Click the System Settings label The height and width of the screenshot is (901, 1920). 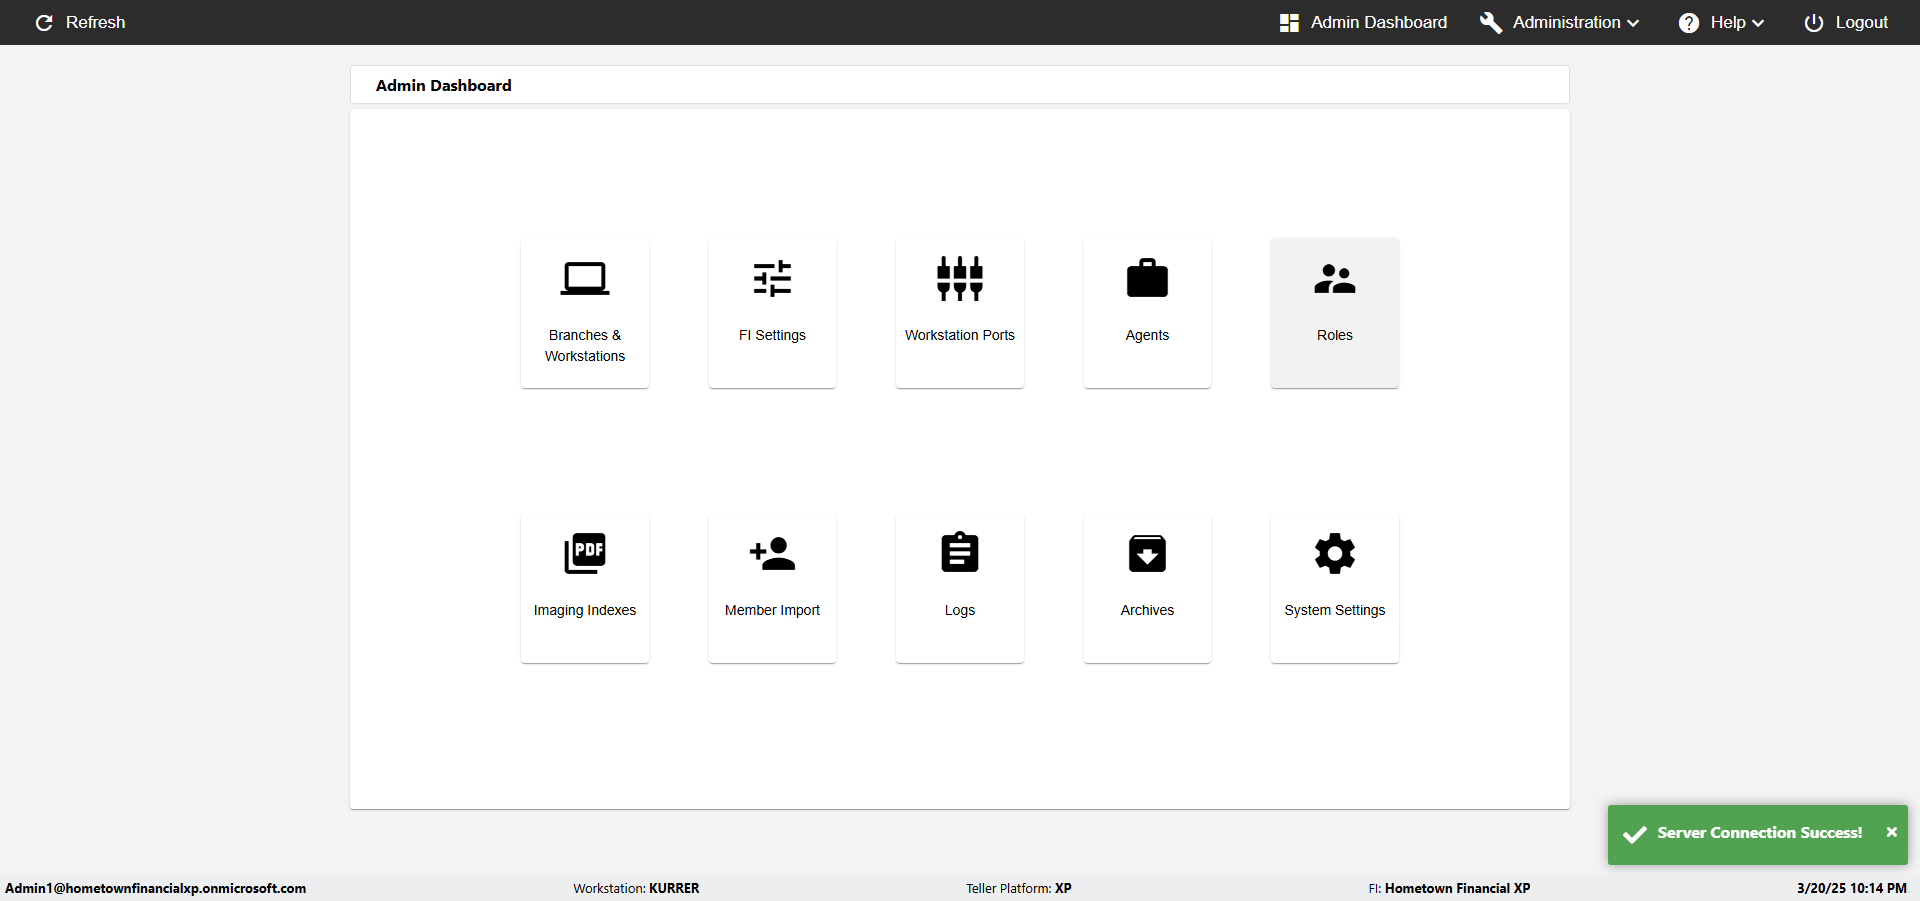(1335, 610)
